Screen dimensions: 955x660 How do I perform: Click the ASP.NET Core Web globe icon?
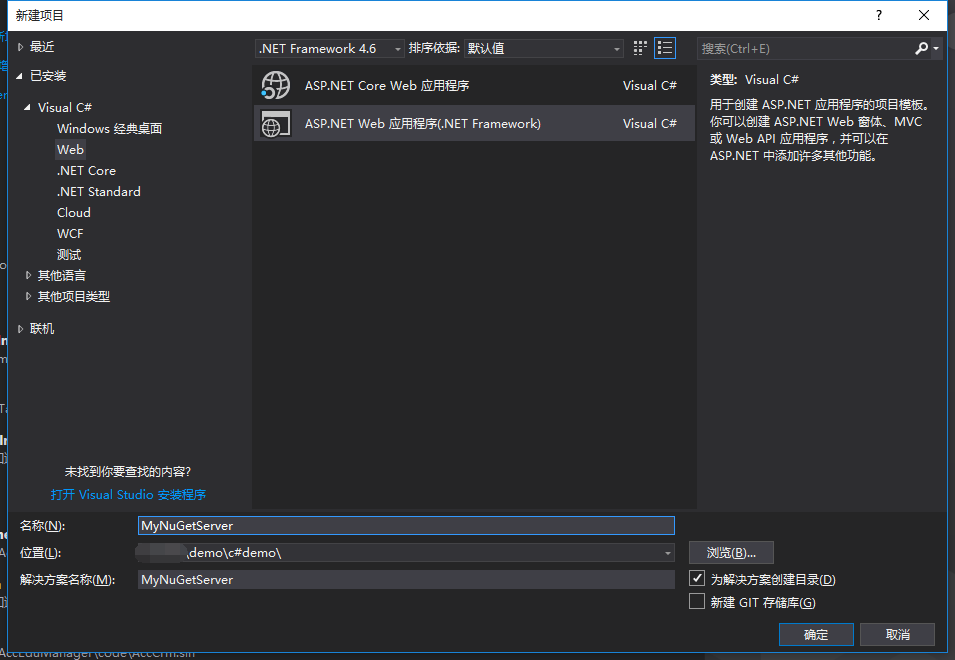[275, 85]
